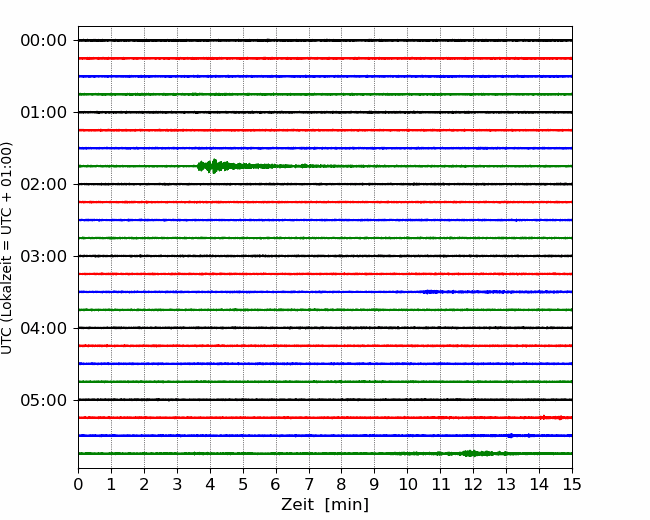Click the black trace at 00:00
The height and width of the screenshot is (520, 650).
click(x=325, y=40)
